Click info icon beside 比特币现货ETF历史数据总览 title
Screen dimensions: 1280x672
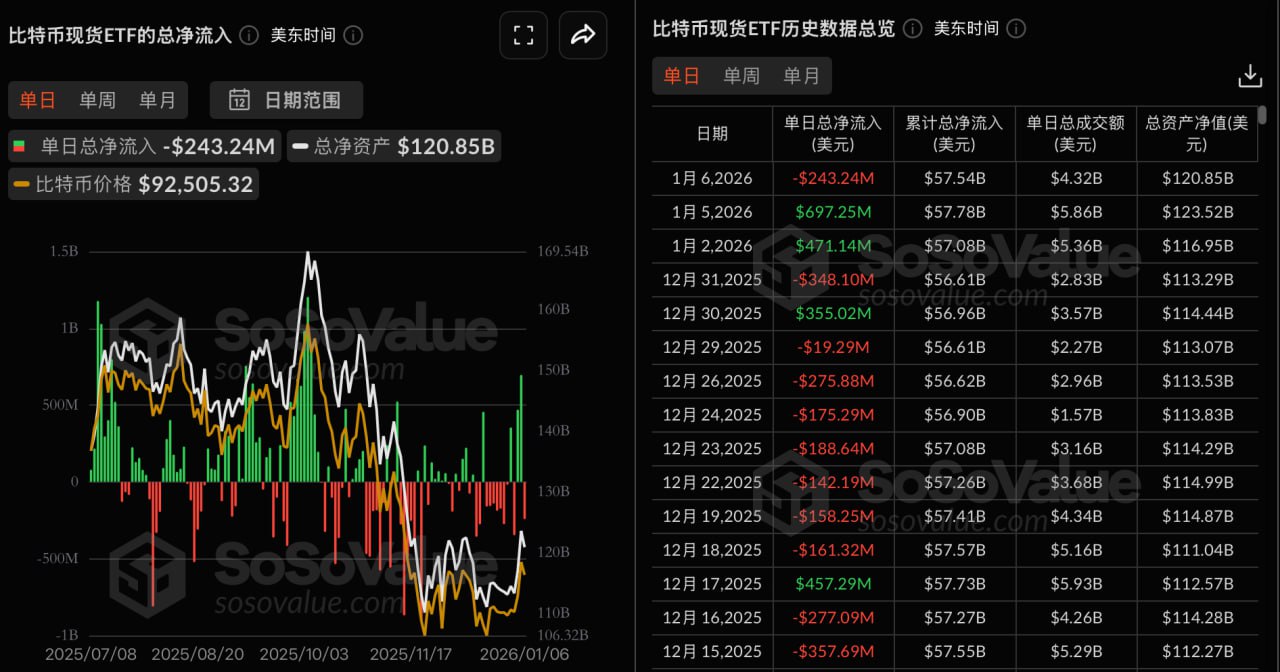[912, 28]
